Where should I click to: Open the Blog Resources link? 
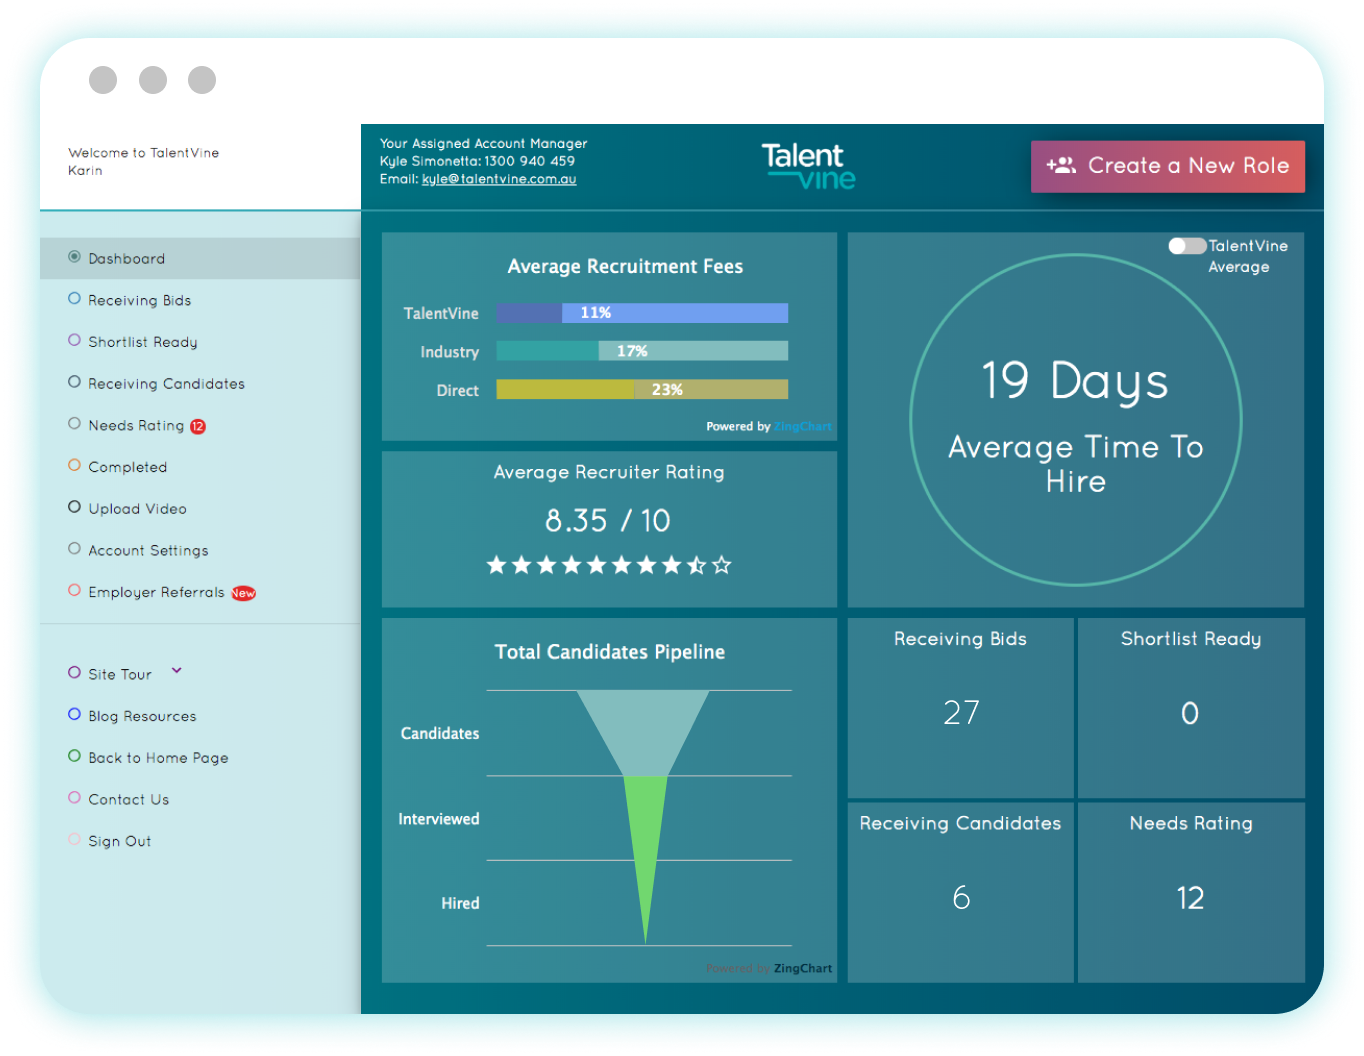[x=142, y=717]
